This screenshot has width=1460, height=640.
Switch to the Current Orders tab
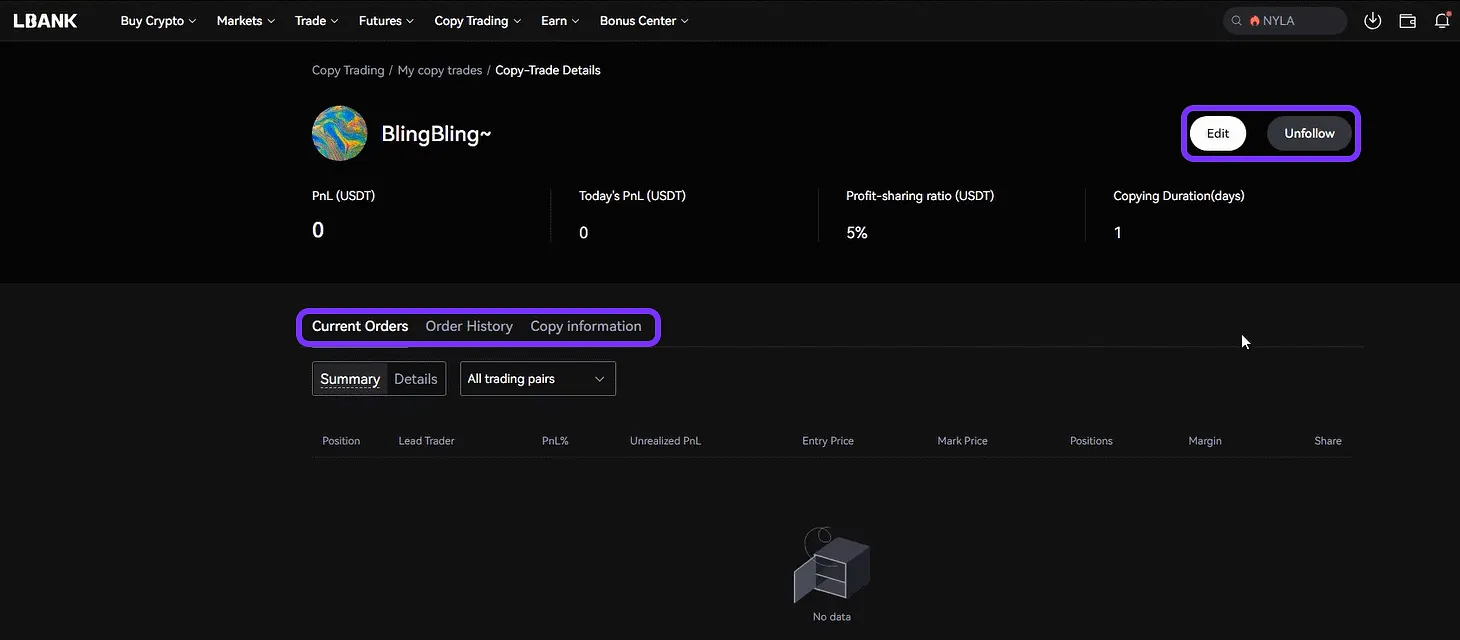coord(360,326)
